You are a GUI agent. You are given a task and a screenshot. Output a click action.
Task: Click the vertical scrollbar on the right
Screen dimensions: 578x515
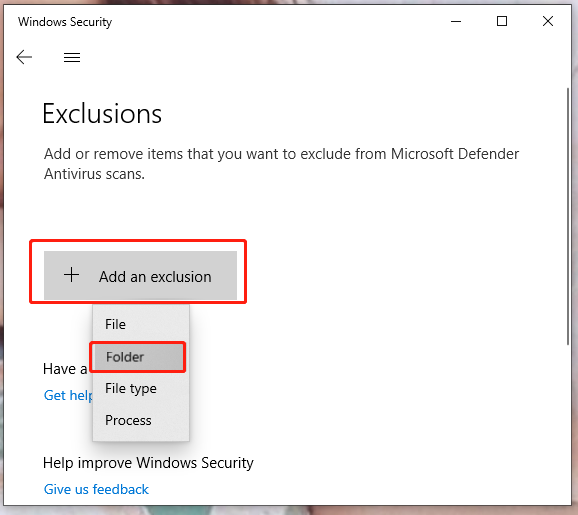[x=568, y=216]
